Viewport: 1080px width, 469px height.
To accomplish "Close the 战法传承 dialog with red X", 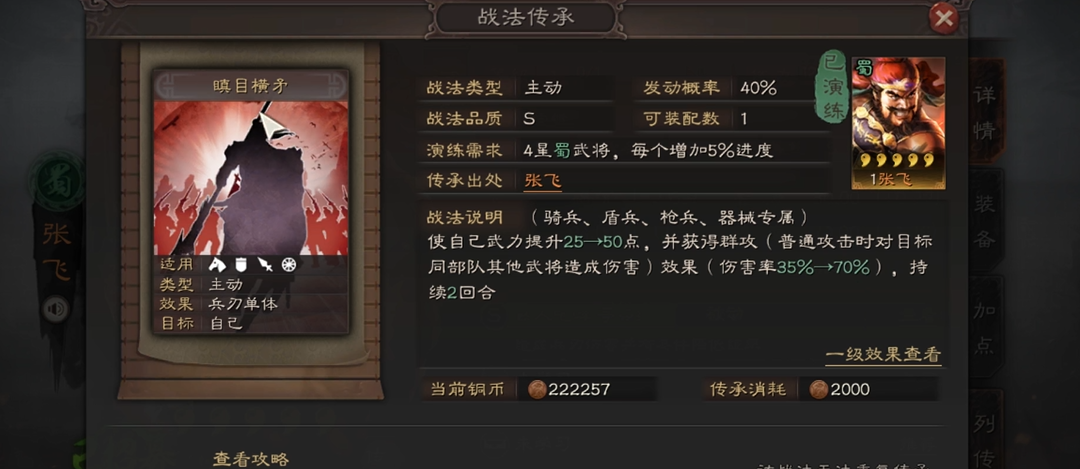I will tap(943, 19).
